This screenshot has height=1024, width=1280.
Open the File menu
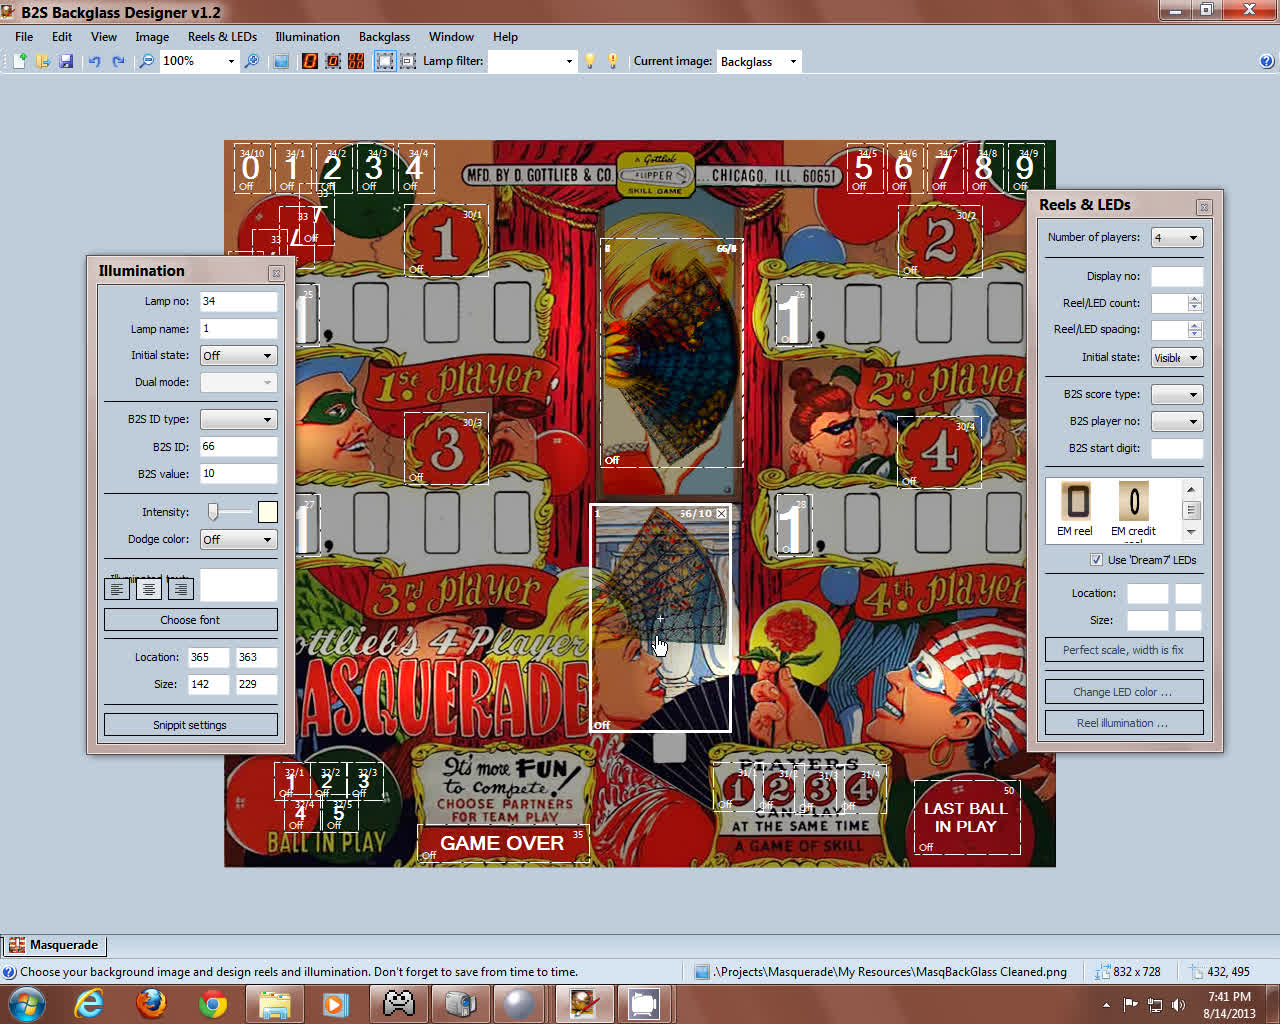[x=24, y=36]
